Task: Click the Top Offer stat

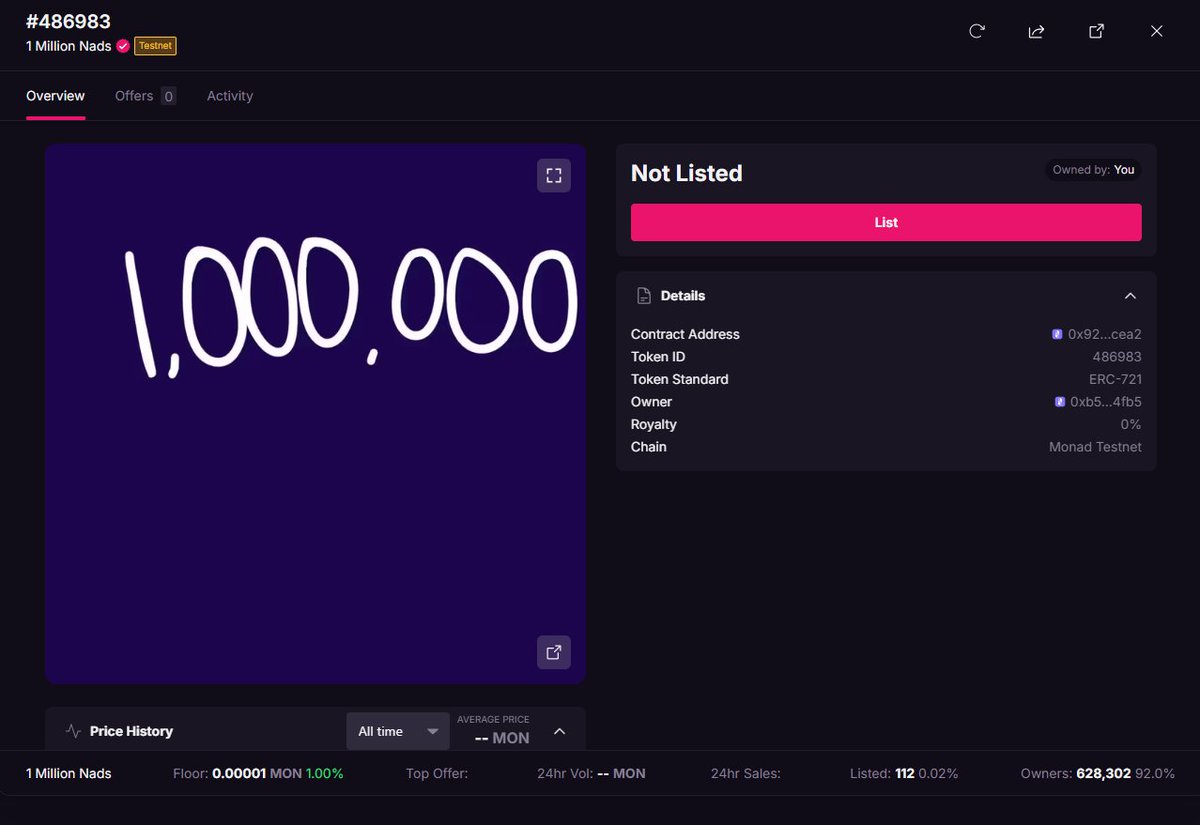Action: [x=437, y=773]
